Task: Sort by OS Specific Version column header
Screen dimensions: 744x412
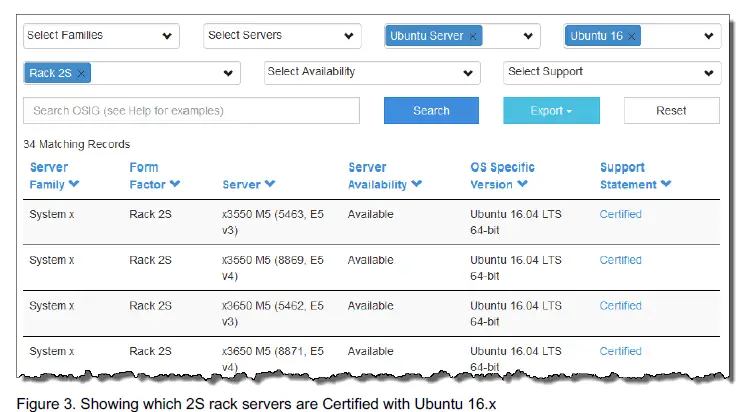Action: coord(502,176)
